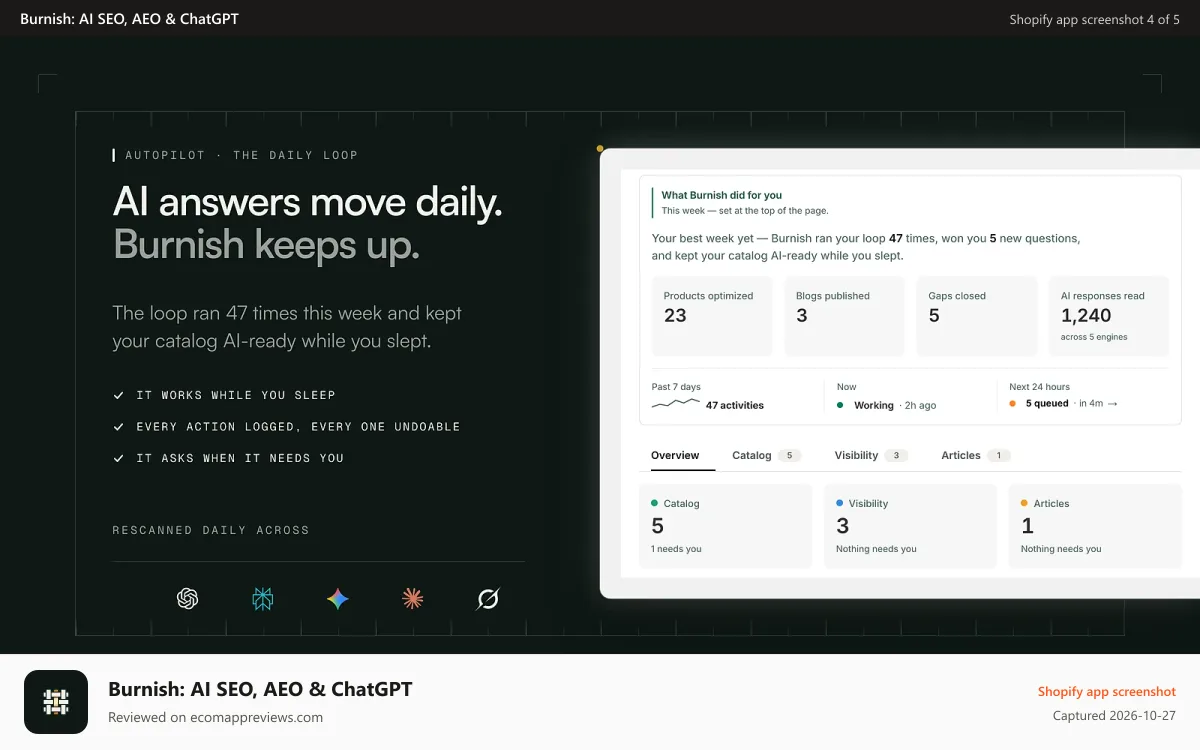Click 5 queued text
Image resolution: width=1200 pixels, height=750 pixels.
[x=1047, y=404]
